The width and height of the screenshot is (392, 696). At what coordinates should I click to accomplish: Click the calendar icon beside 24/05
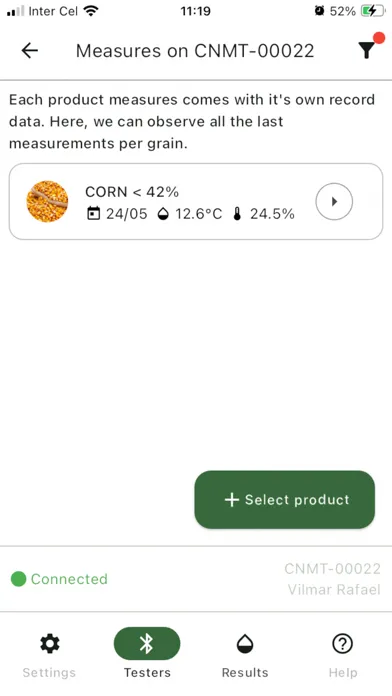click(x=93, y=214)
